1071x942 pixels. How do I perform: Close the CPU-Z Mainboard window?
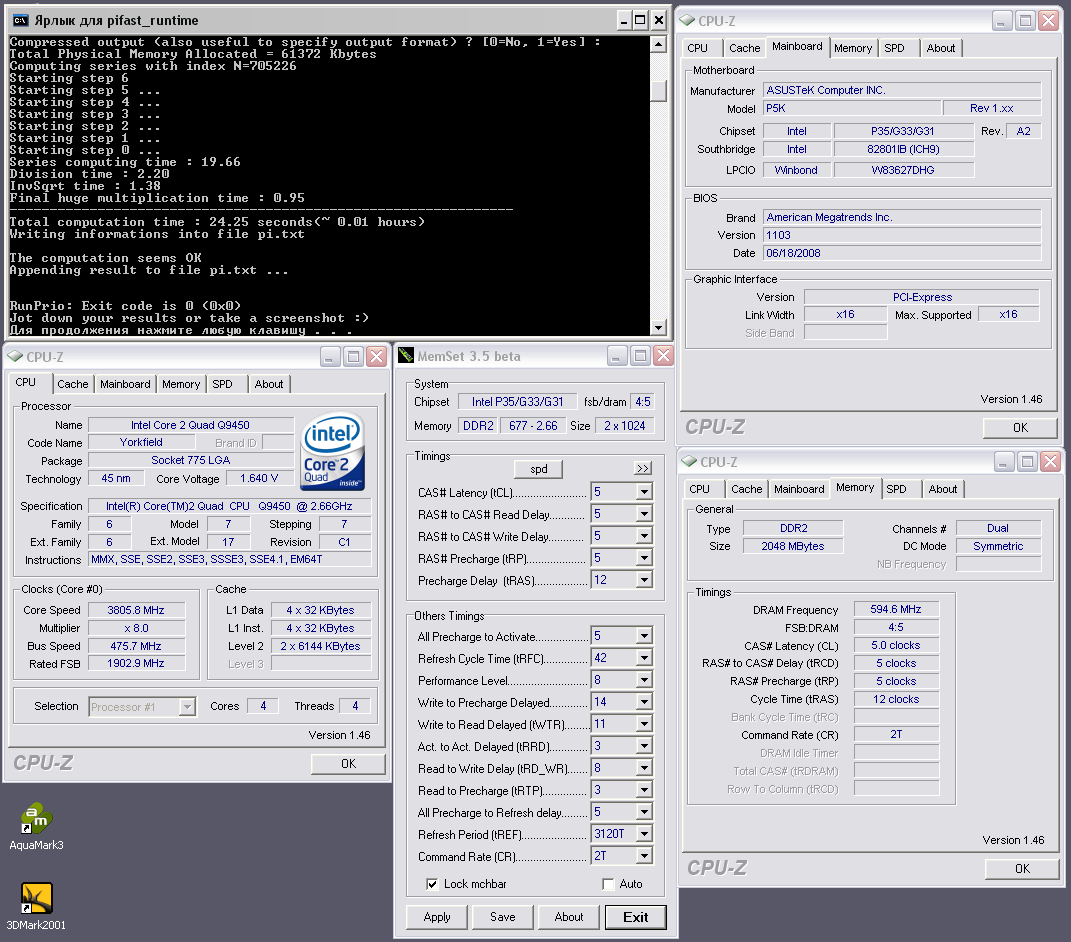tap(1048, 20)
